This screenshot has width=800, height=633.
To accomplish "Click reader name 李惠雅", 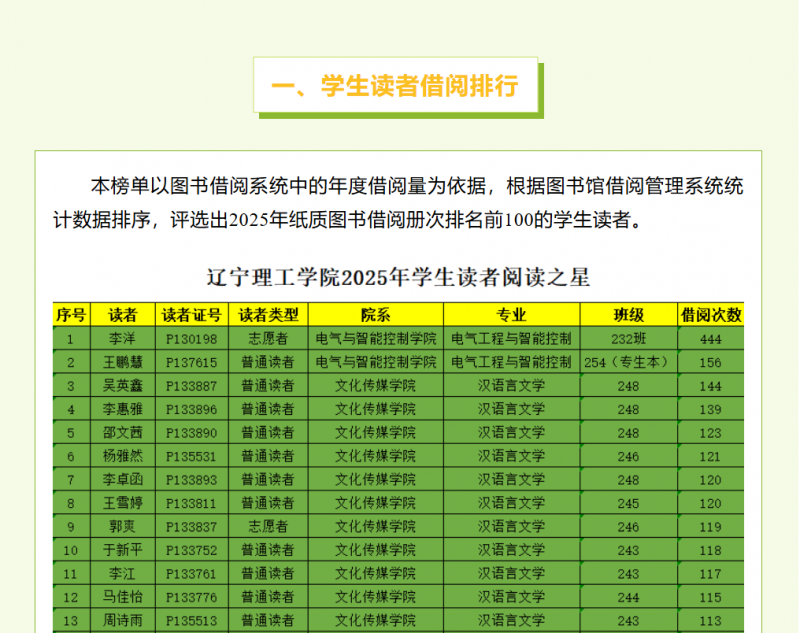I will click(122, 409).
